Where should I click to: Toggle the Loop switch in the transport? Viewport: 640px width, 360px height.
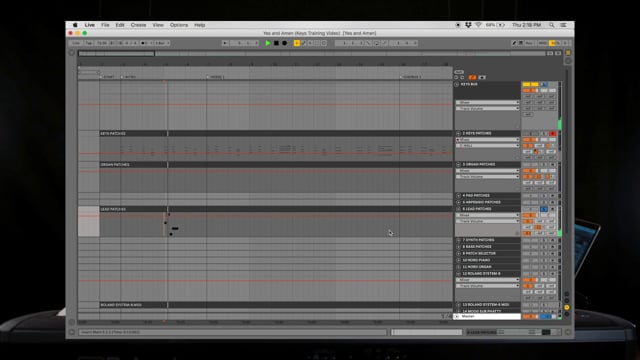click(376, 43)
